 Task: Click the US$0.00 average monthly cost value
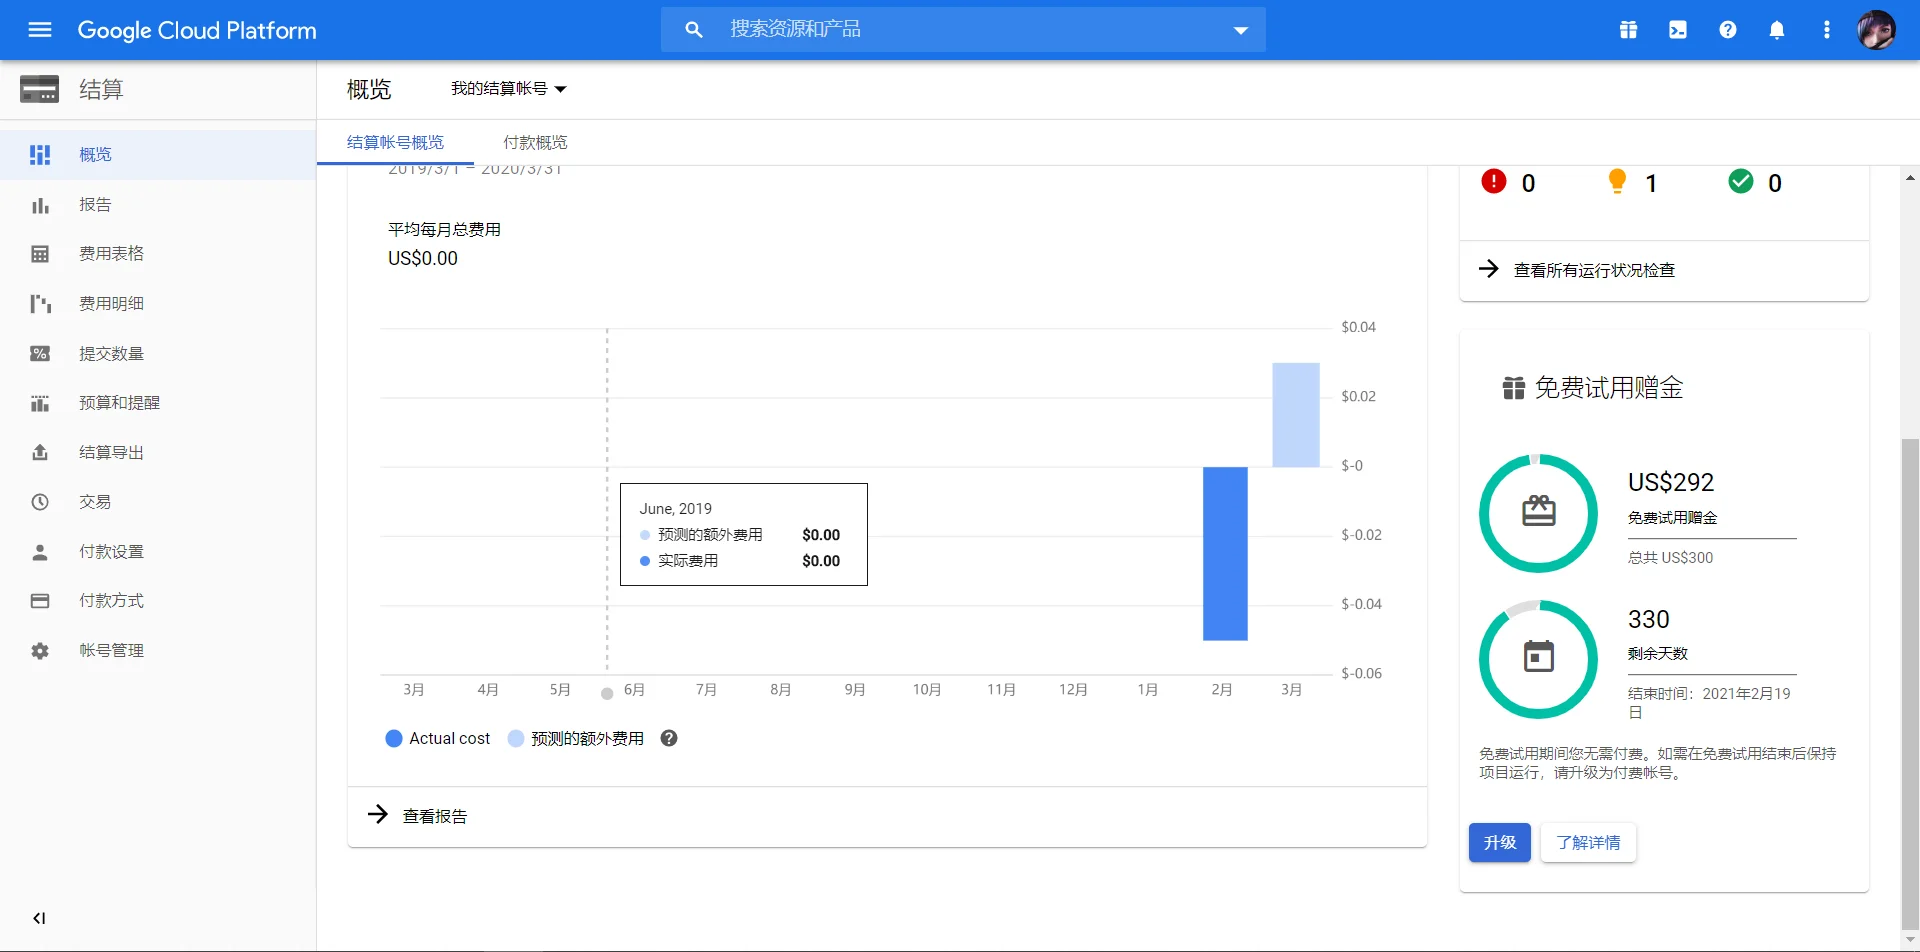[423, 258]
